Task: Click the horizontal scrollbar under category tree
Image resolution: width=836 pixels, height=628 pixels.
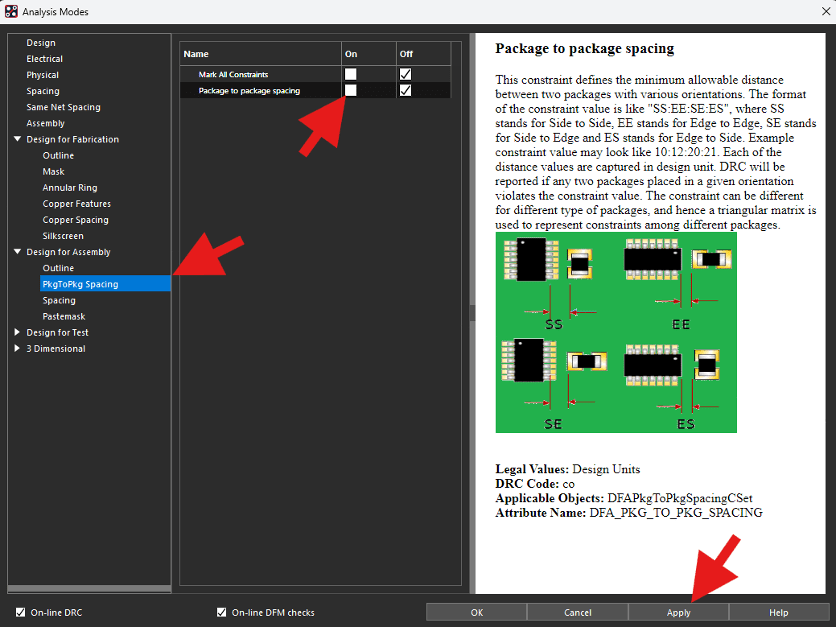Action: pyautogui.click(x=89, y=589)
